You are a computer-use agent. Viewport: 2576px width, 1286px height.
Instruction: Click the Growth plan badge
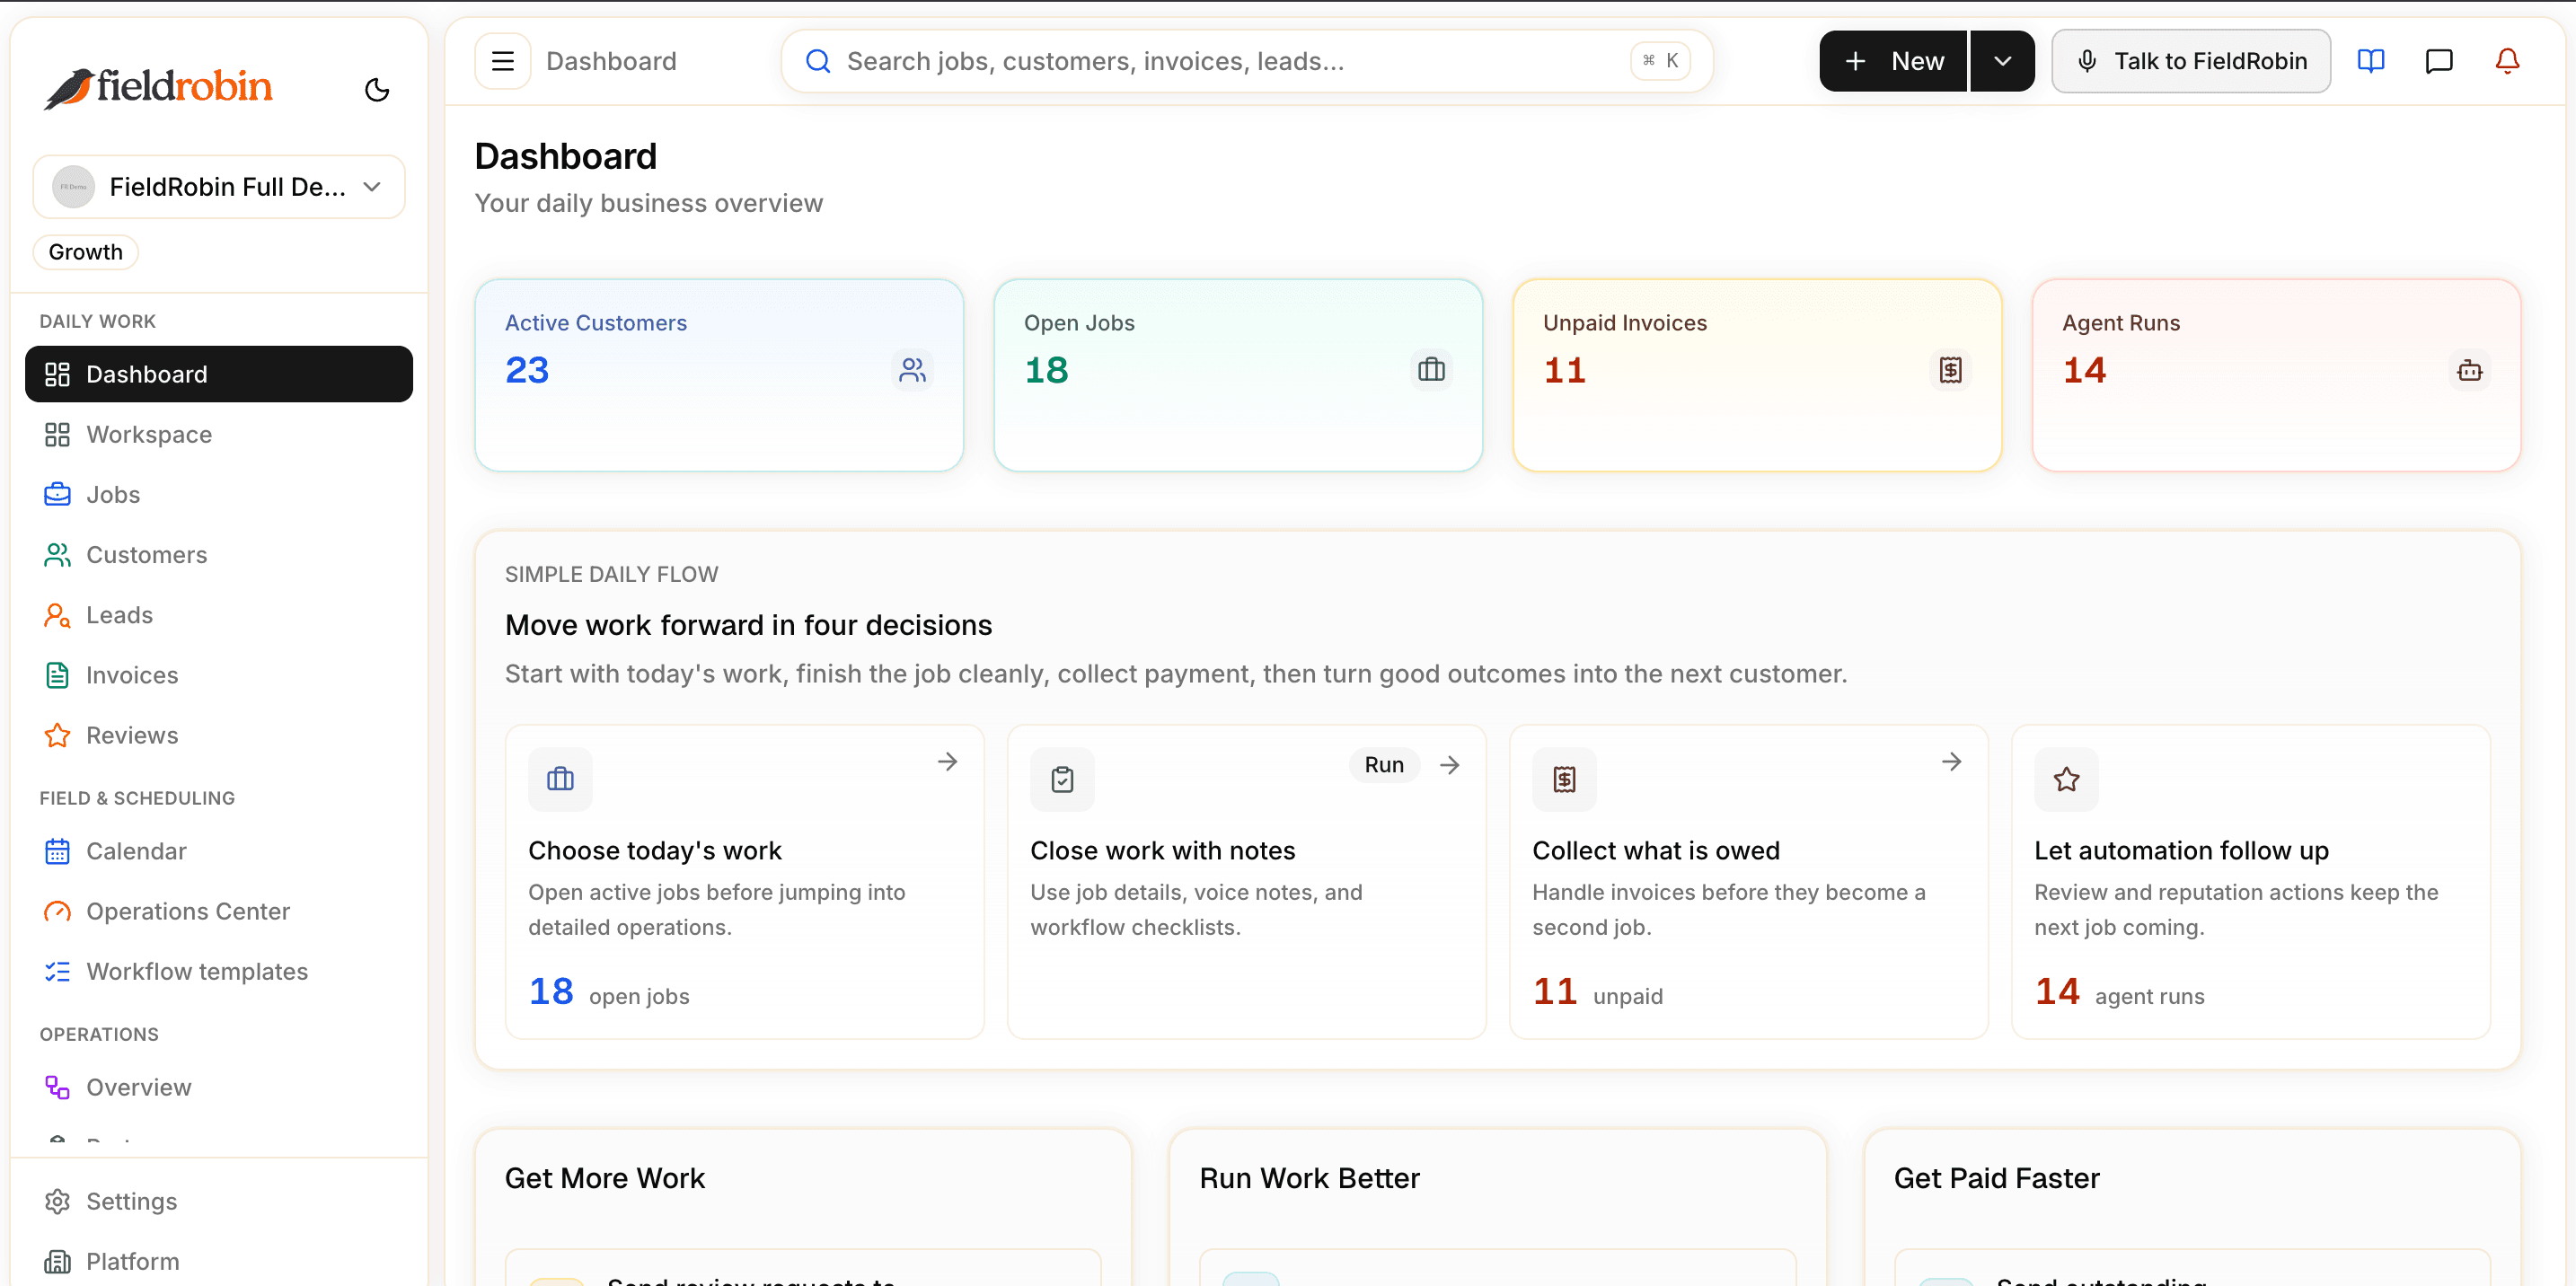pyautogui.click(x=86, y=252)
